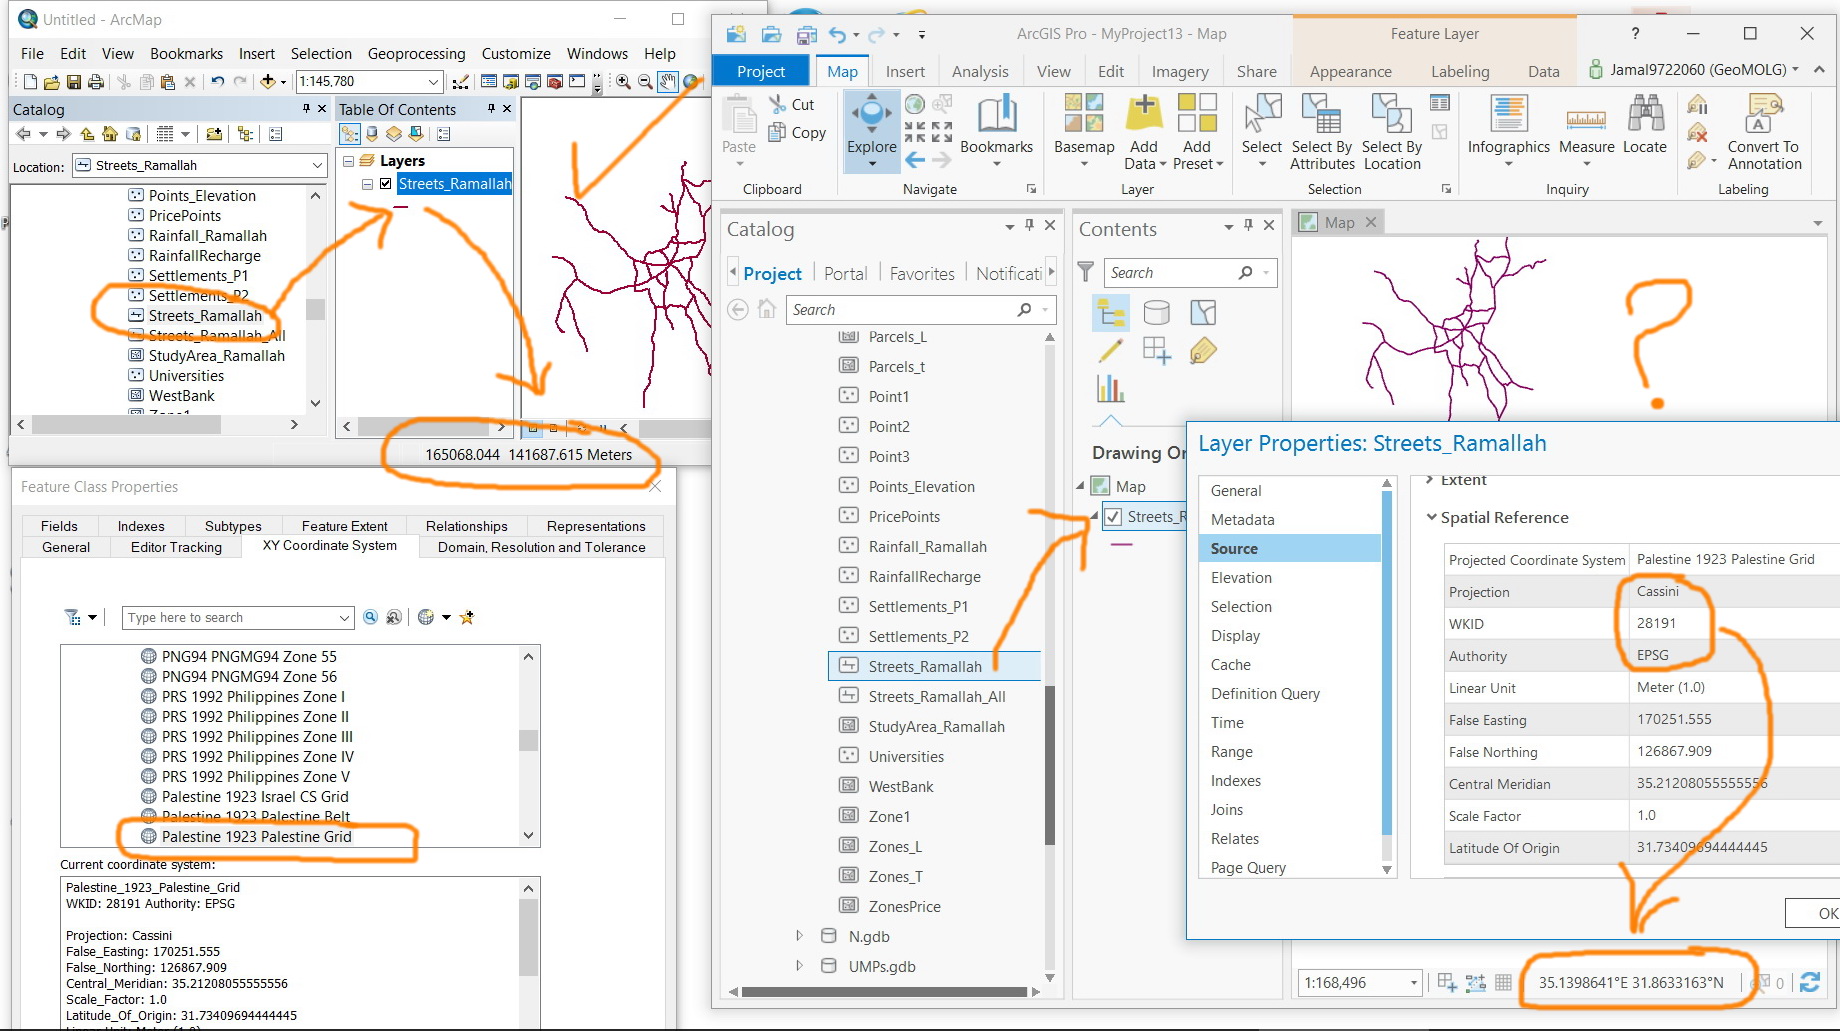Click the Pro status bar grid icon
Screen dimensions: 1840x1031
pyautogui.click(x=1503, y=983)
